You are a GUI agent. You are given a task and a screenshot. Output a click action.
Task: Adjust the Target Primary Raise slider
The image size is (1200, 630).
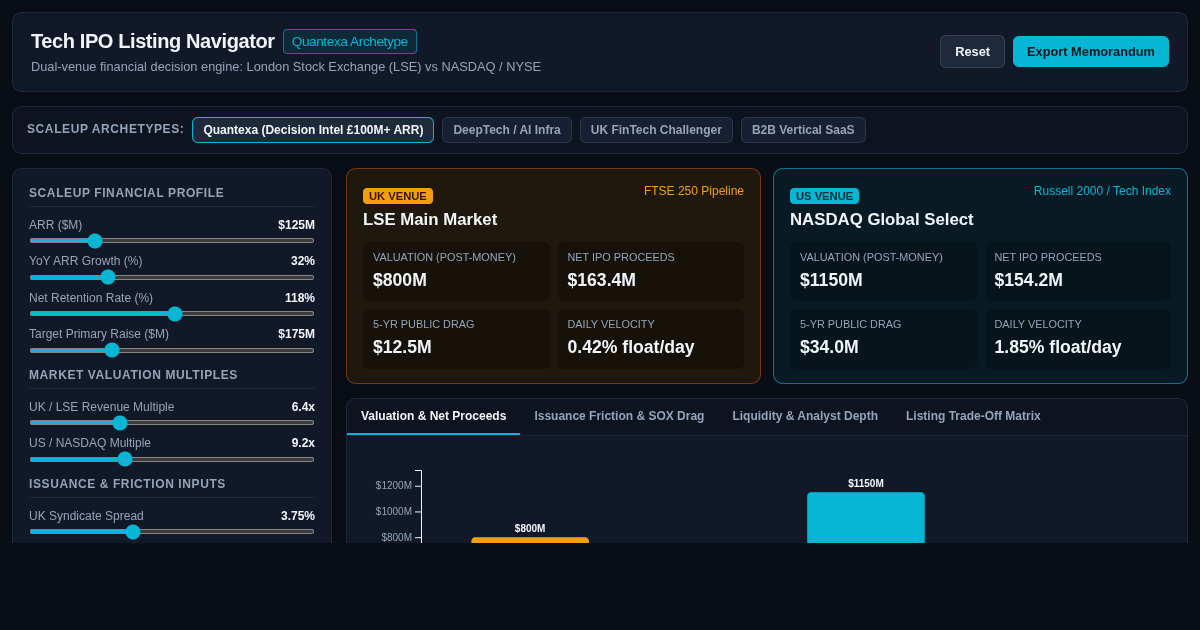[172, 350]
